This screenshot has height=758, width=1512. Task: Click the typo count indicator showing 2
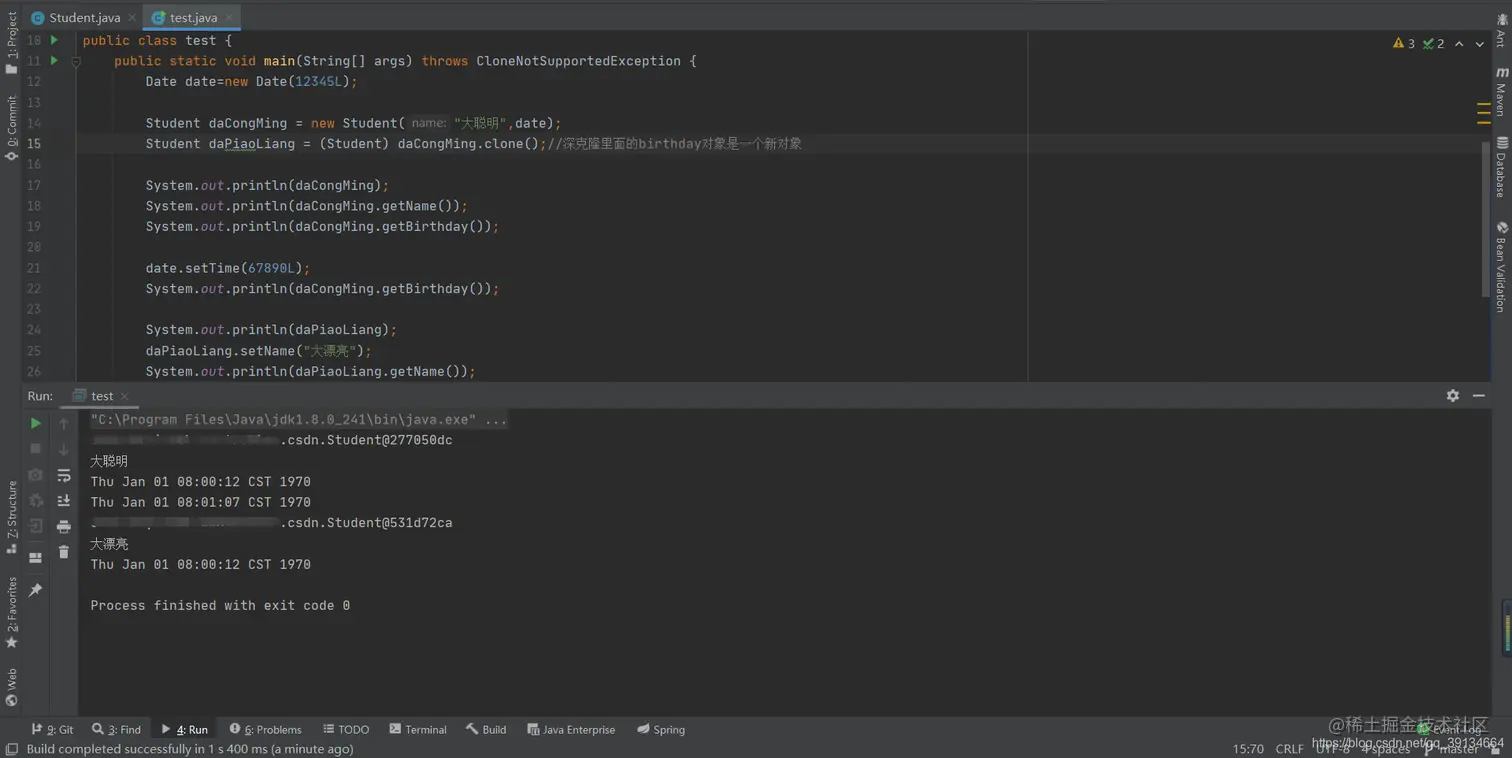[1434, 44]
